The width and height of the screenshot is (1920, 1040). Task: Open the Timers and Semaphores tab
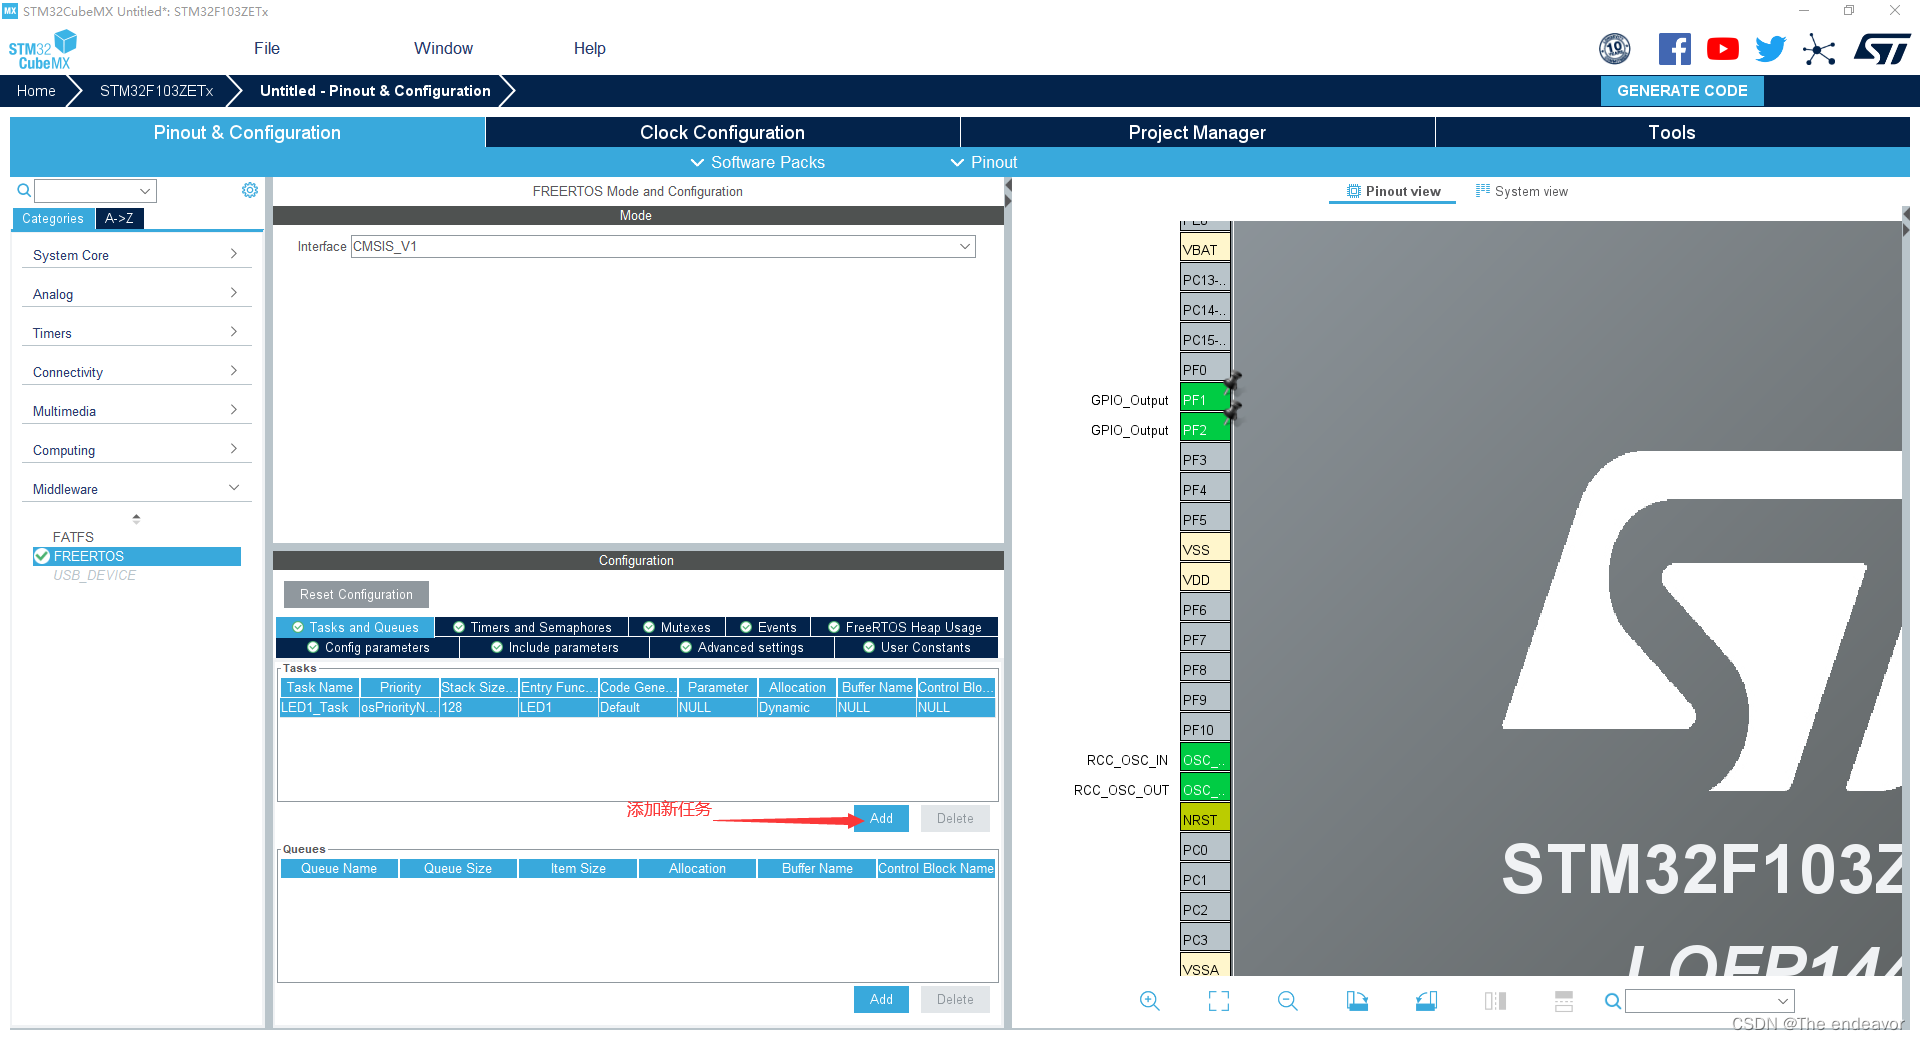532,627
